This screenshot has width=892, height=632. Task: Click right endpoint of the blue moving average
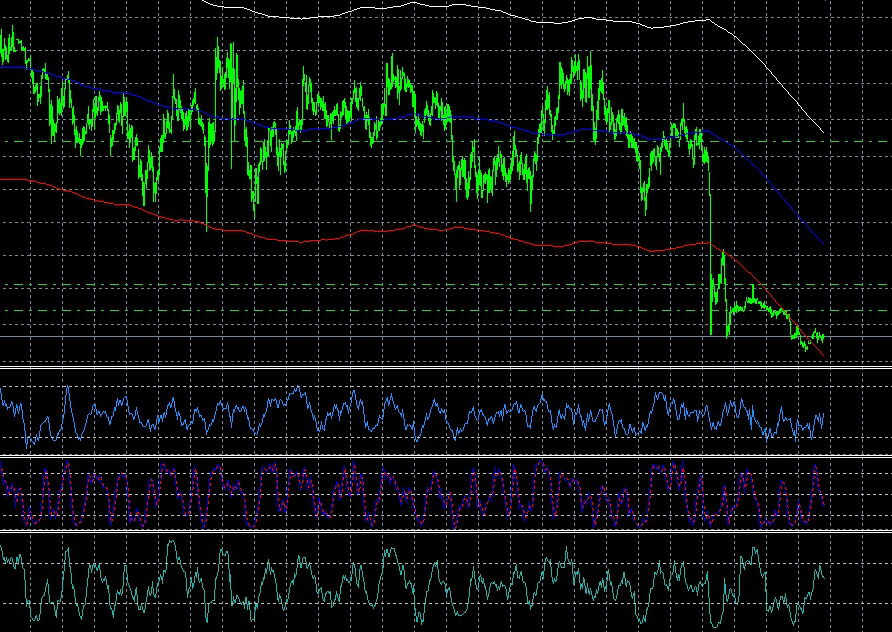tap(822, 243)
